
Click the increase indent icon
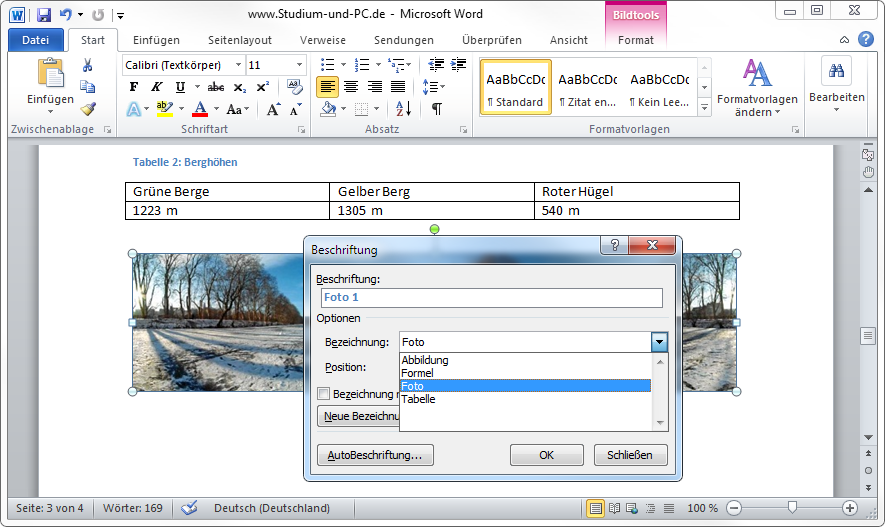(x=458, y=65)
